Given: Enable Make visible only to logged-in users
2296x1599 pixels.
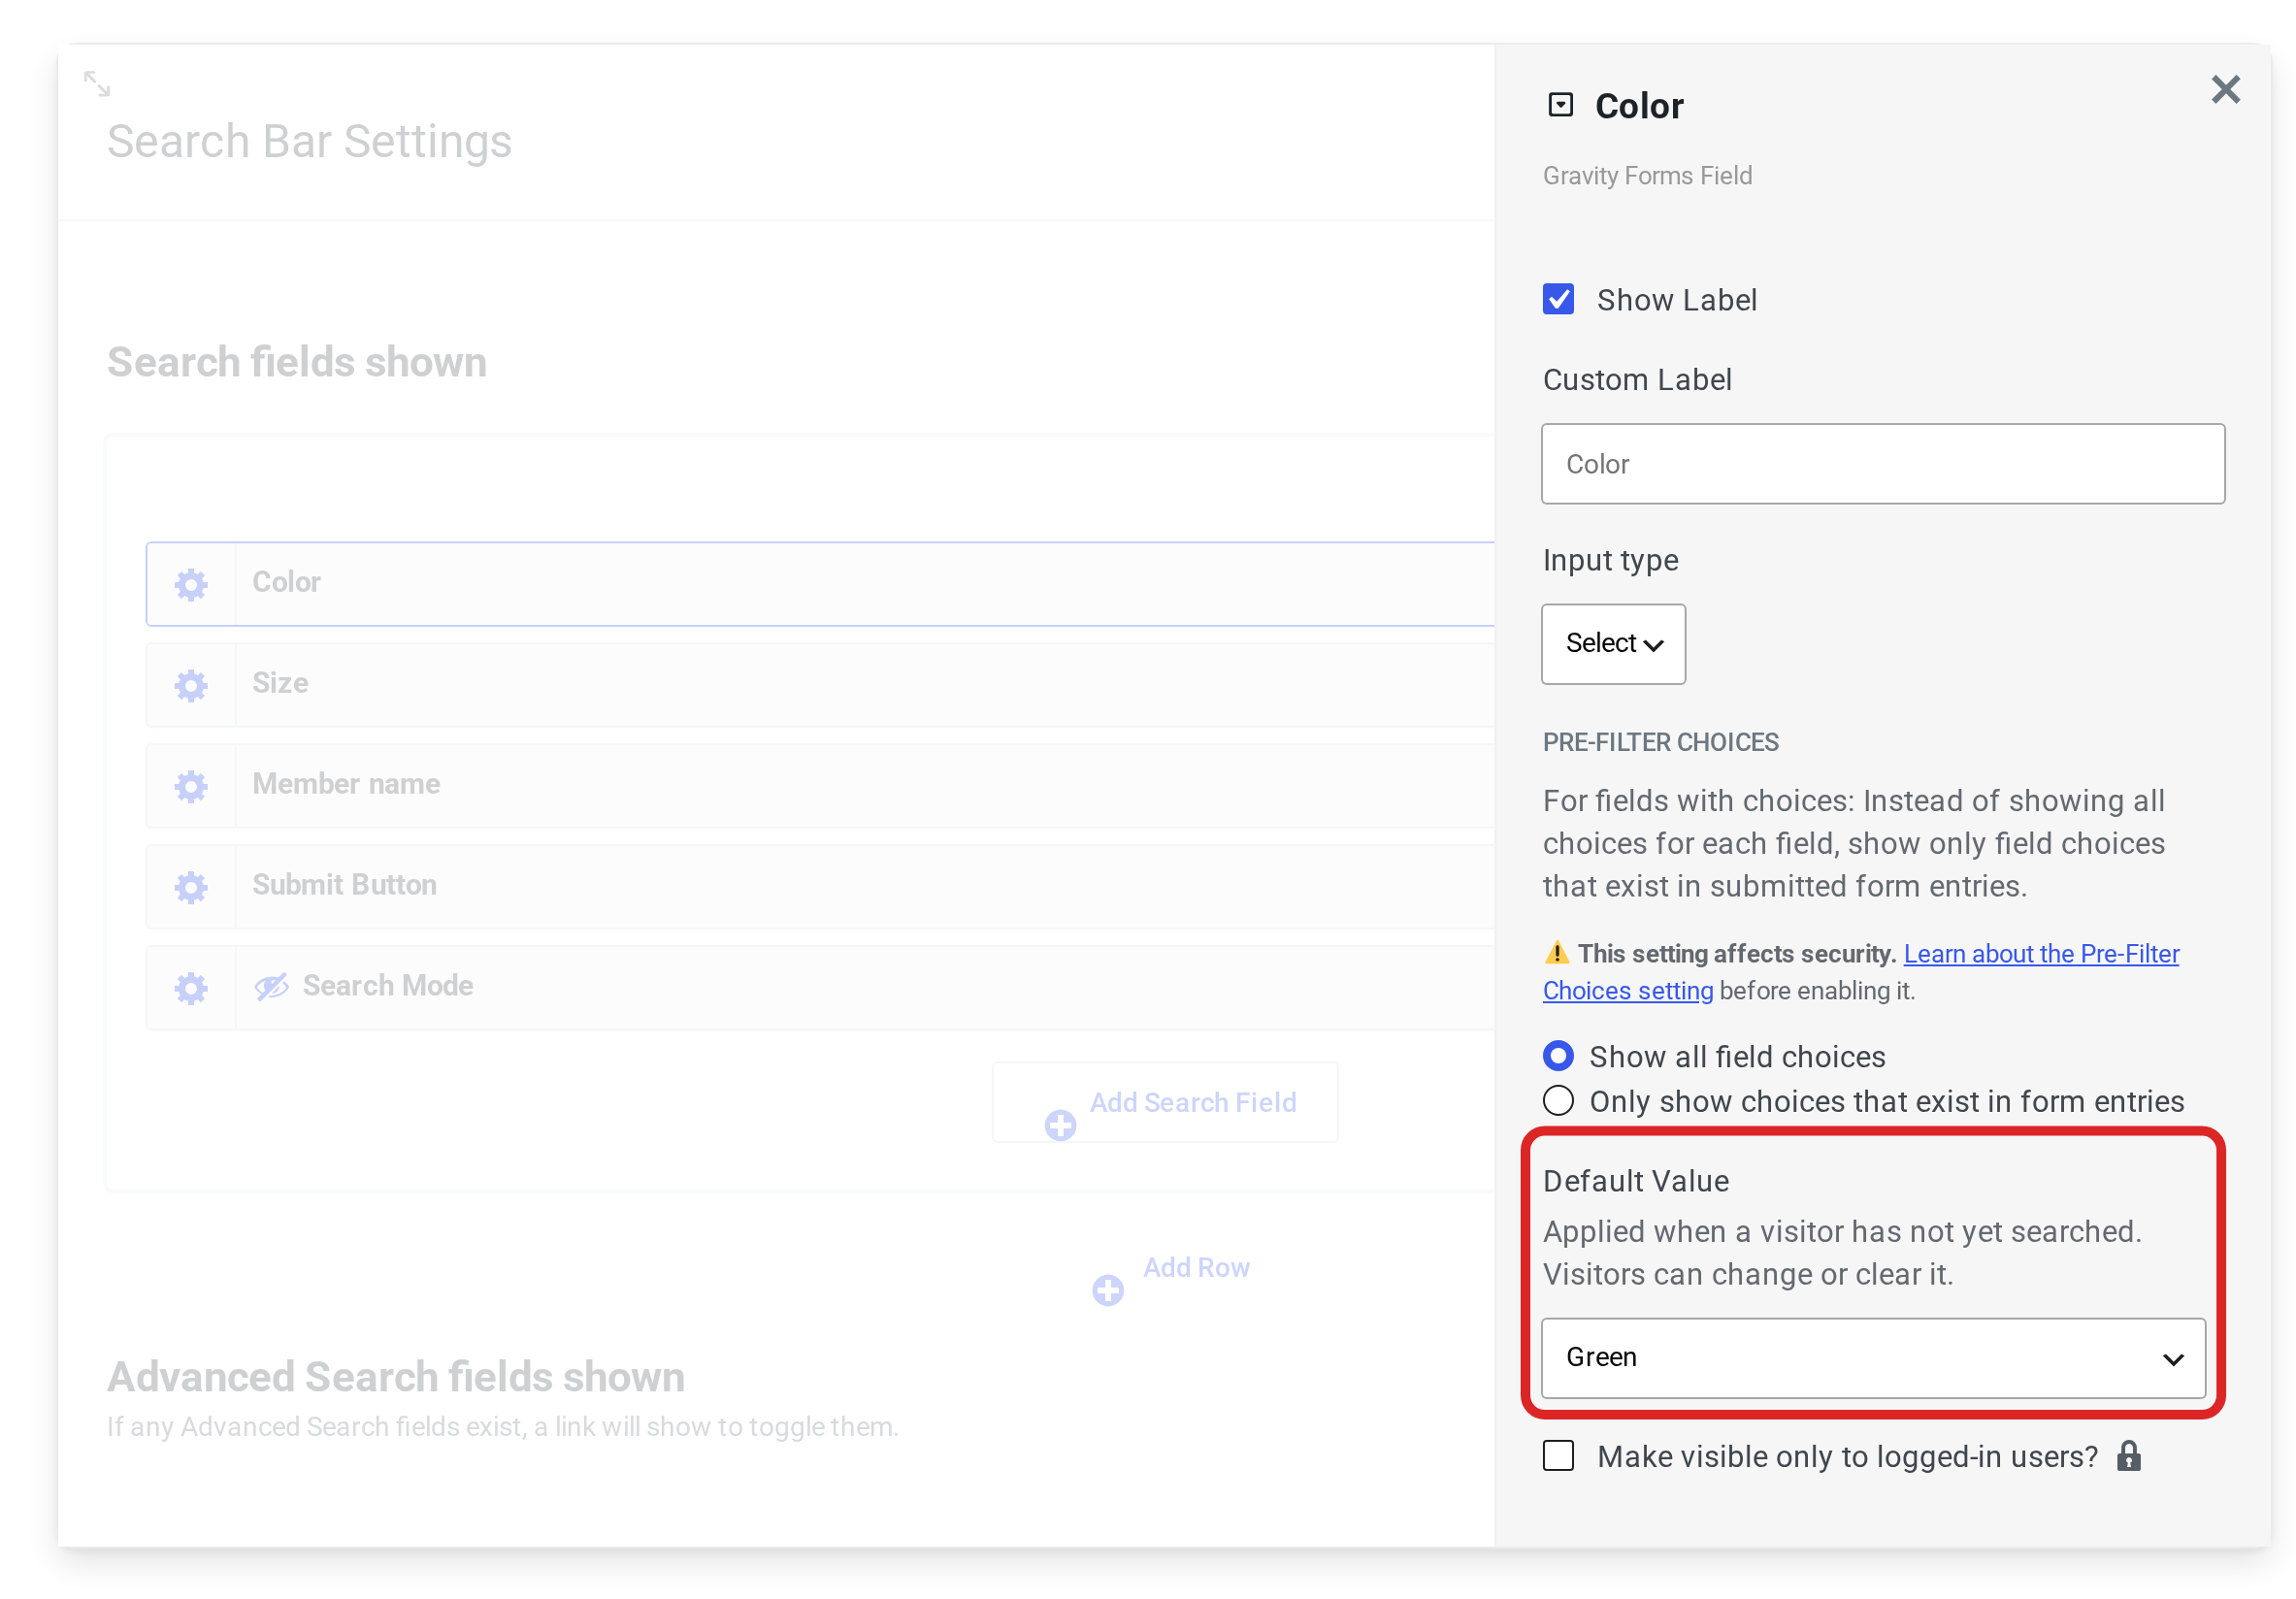Looking at the screenshot, I should point(1558,1456).
